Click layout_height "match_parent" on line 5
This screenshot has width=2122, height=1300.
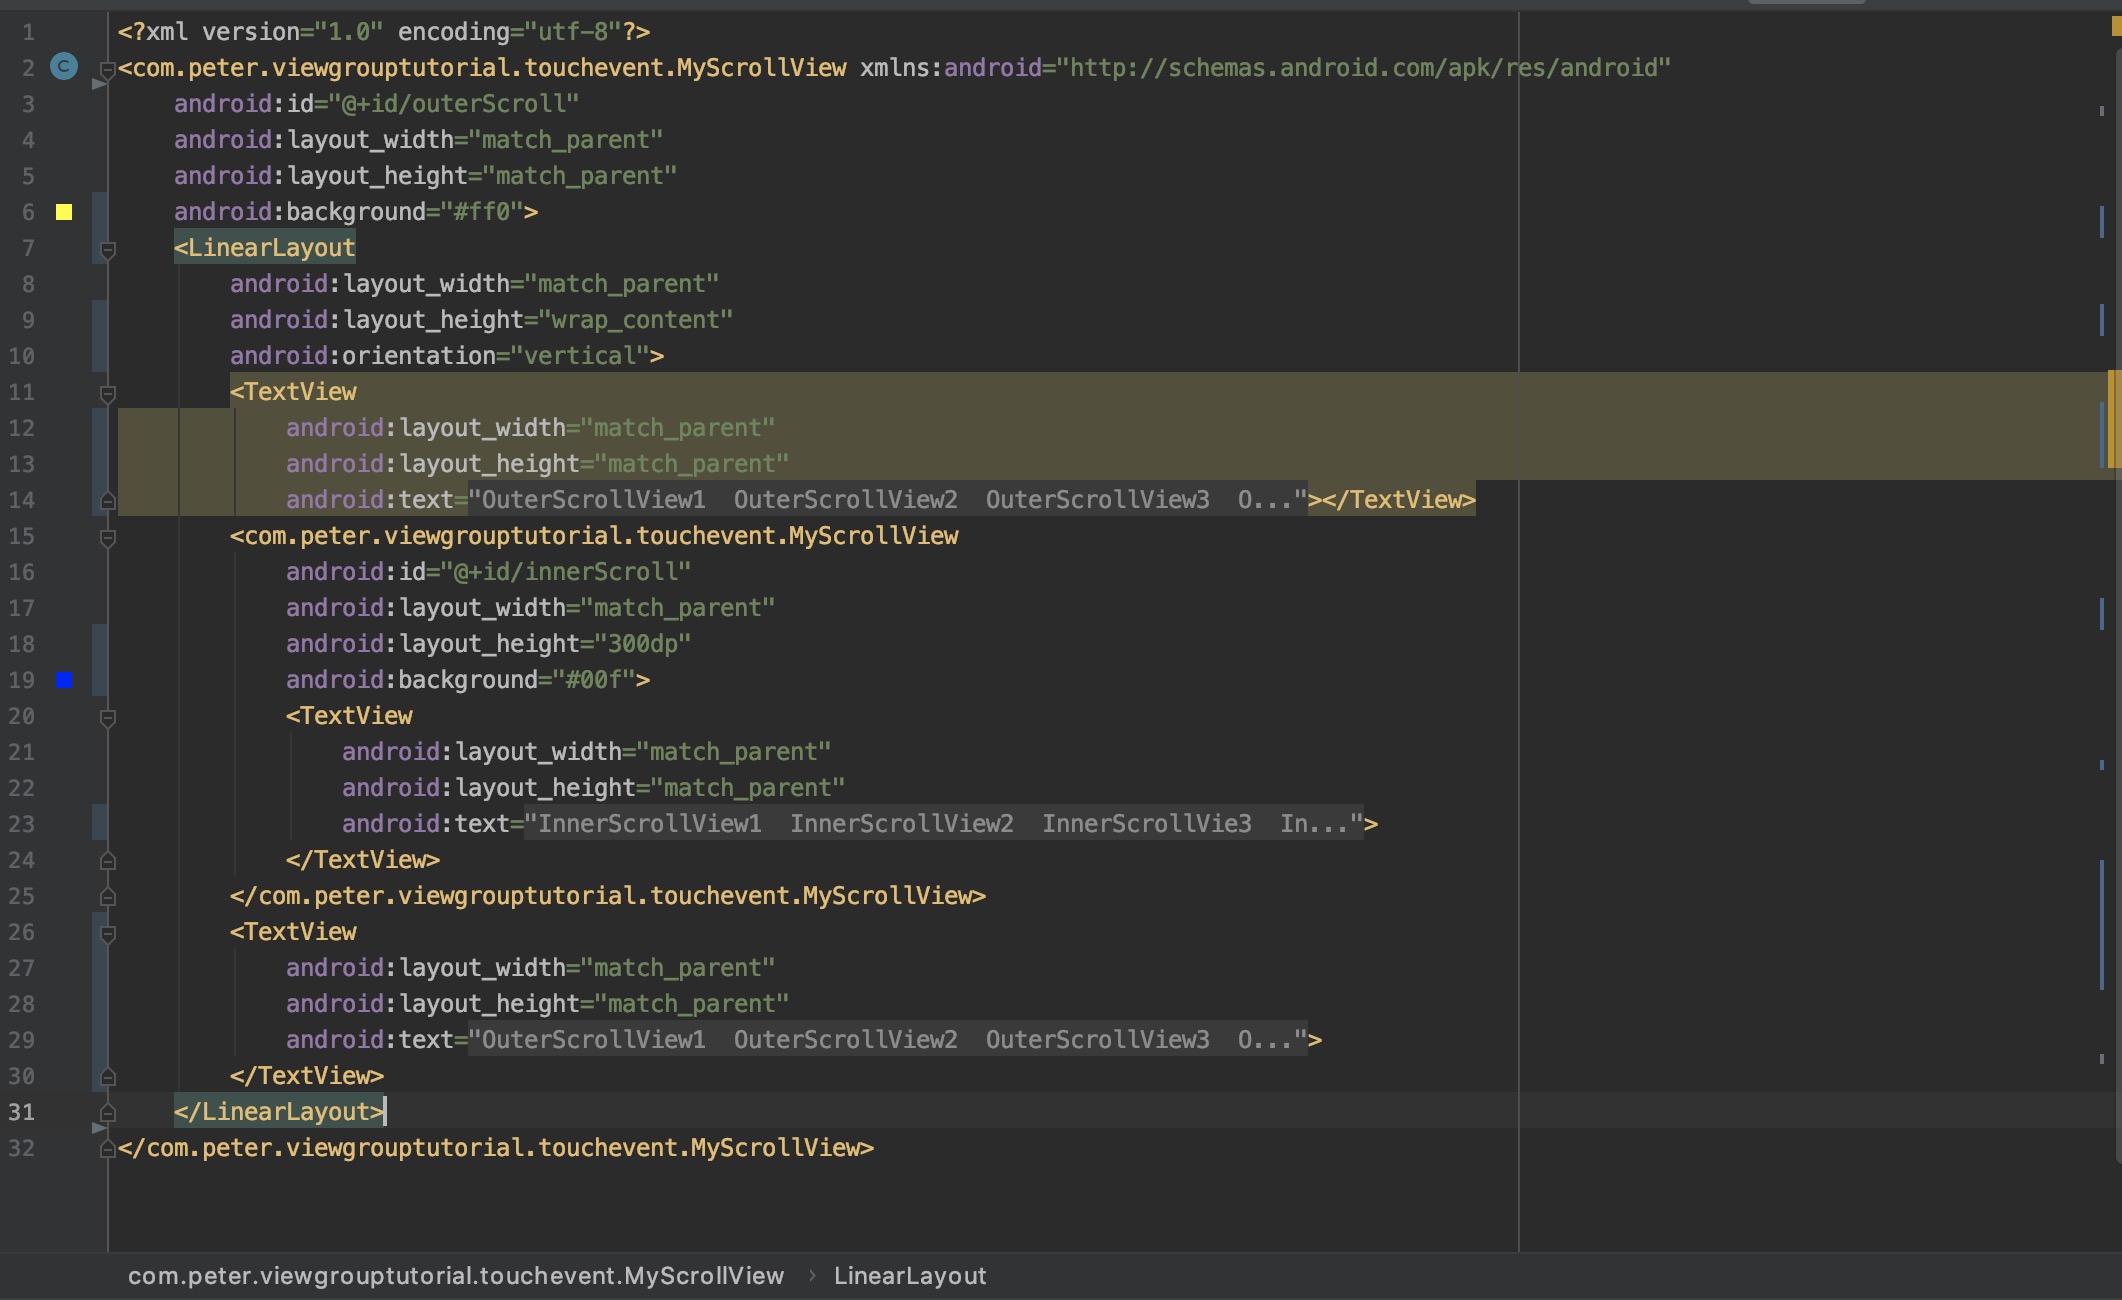580,176
